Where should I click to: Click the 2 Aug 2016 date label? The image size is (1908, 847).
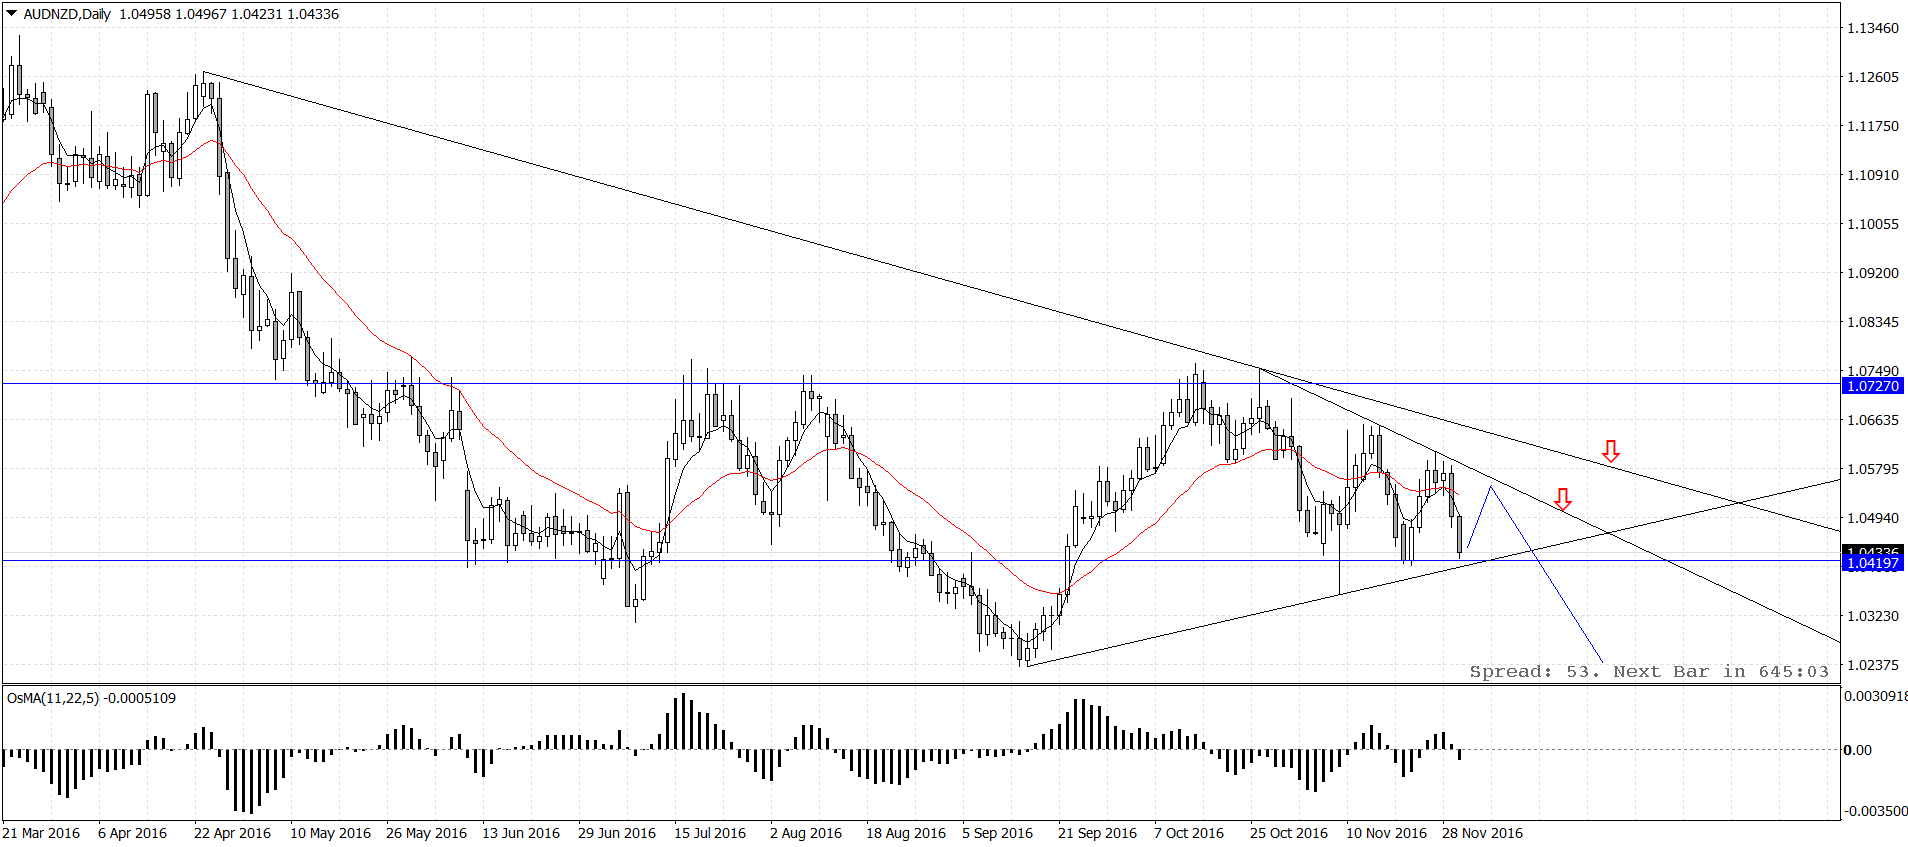click(806, 833)
